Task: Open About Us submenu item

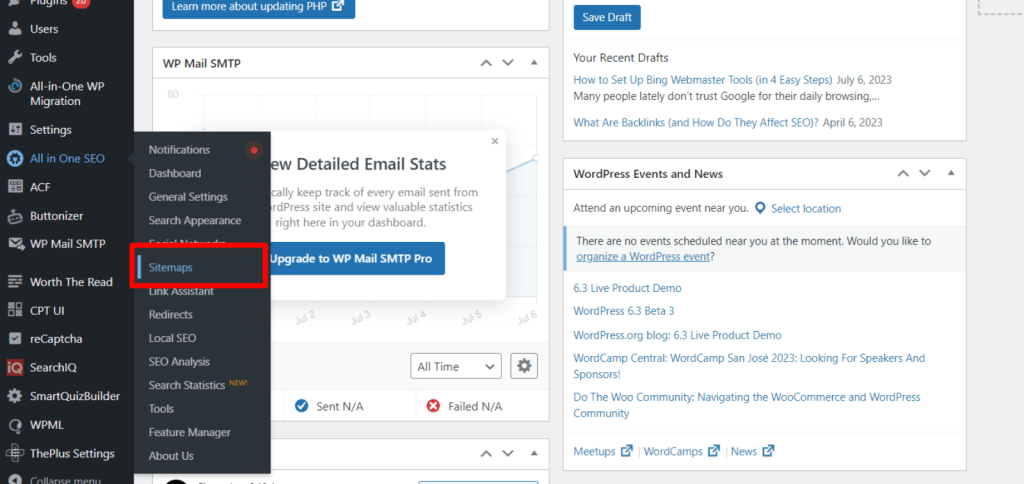Action: tap(171, 455)
